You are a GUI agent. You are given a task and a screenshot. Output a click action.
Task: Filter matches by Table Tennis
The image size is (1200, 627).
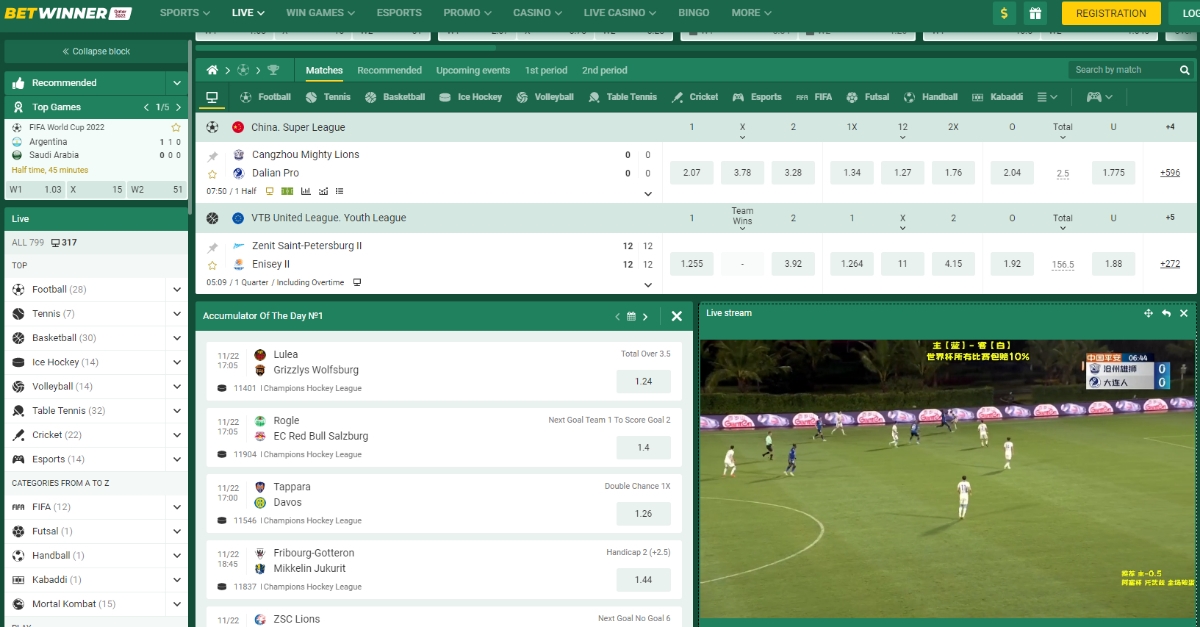[623, 97]
